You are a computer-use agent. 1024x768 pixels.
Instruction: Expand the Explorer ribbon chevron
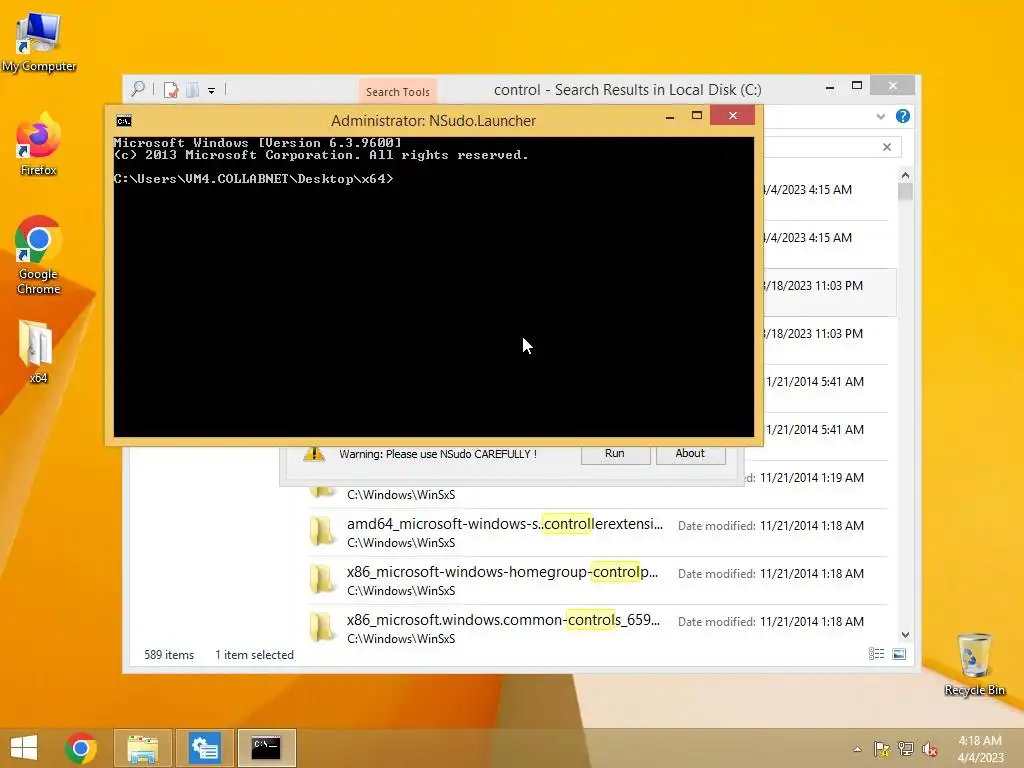[x=880, y=116]
